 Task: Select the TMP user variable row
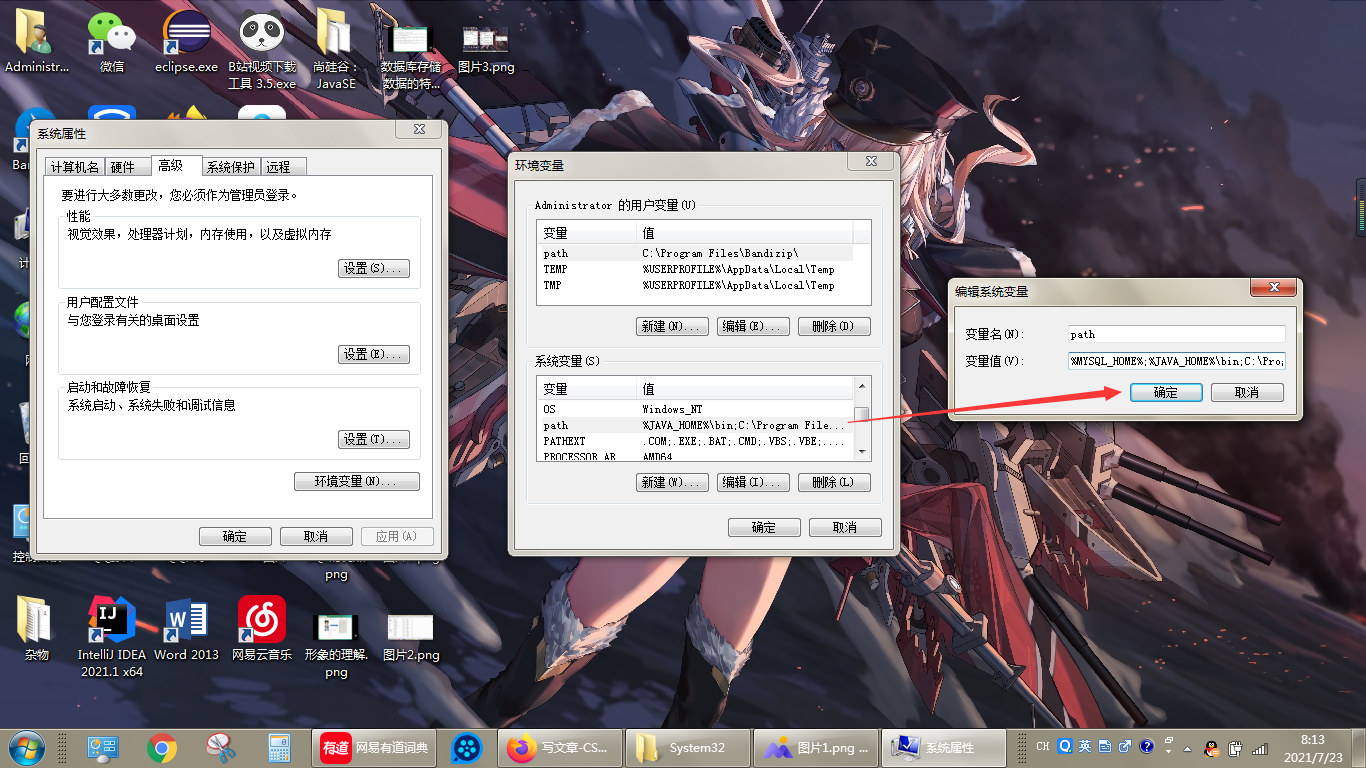695,285
